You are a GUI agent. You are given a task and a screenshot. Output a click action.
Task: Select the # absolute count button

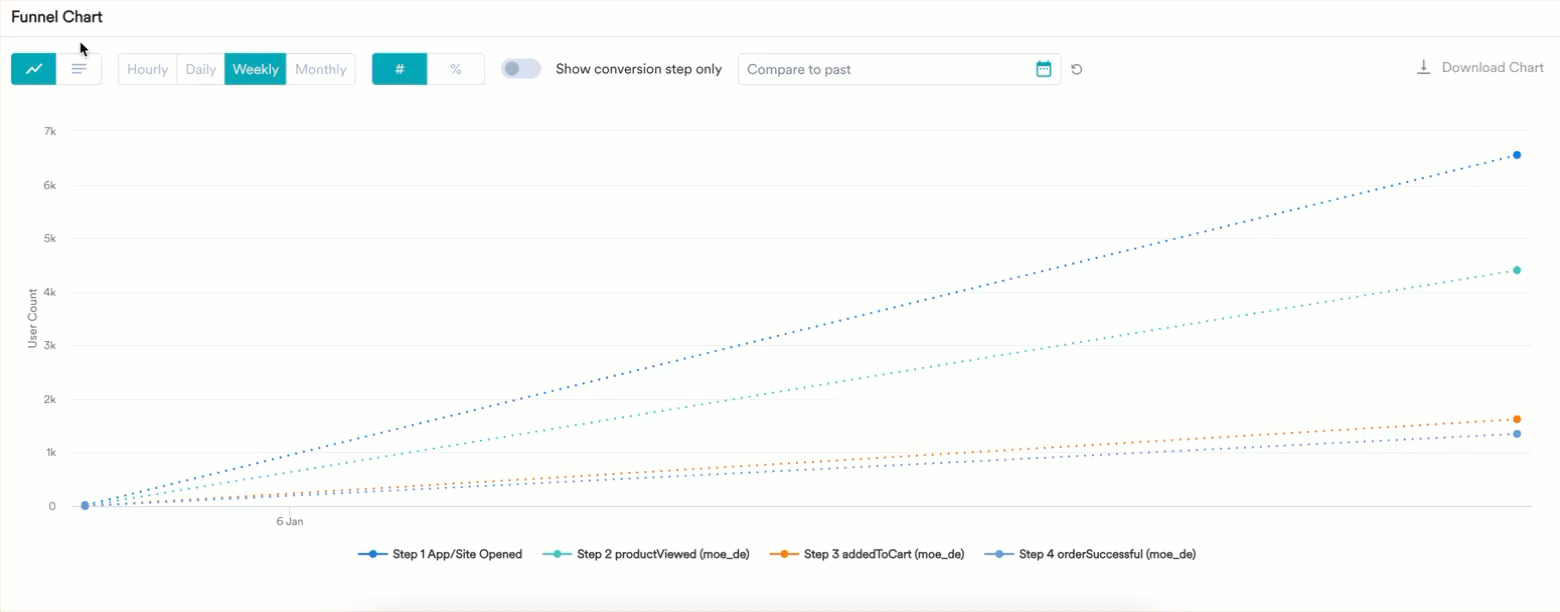400,69
